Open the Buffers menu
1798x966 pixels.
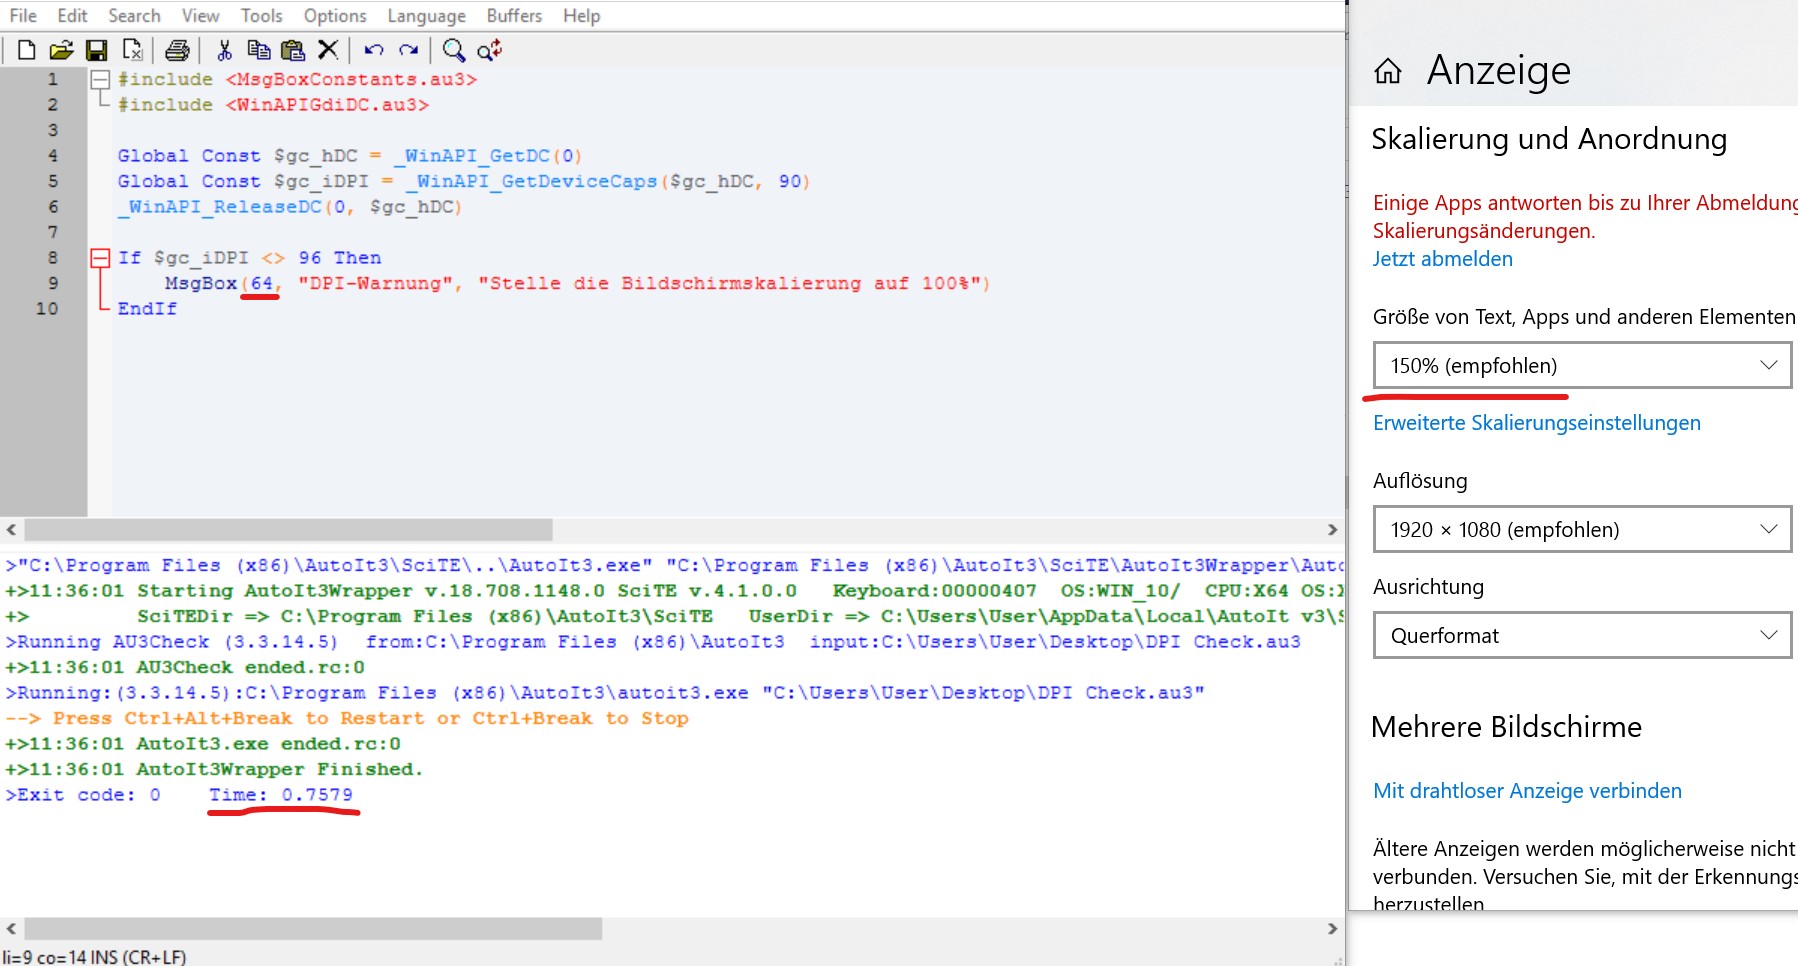pos(514,16)
